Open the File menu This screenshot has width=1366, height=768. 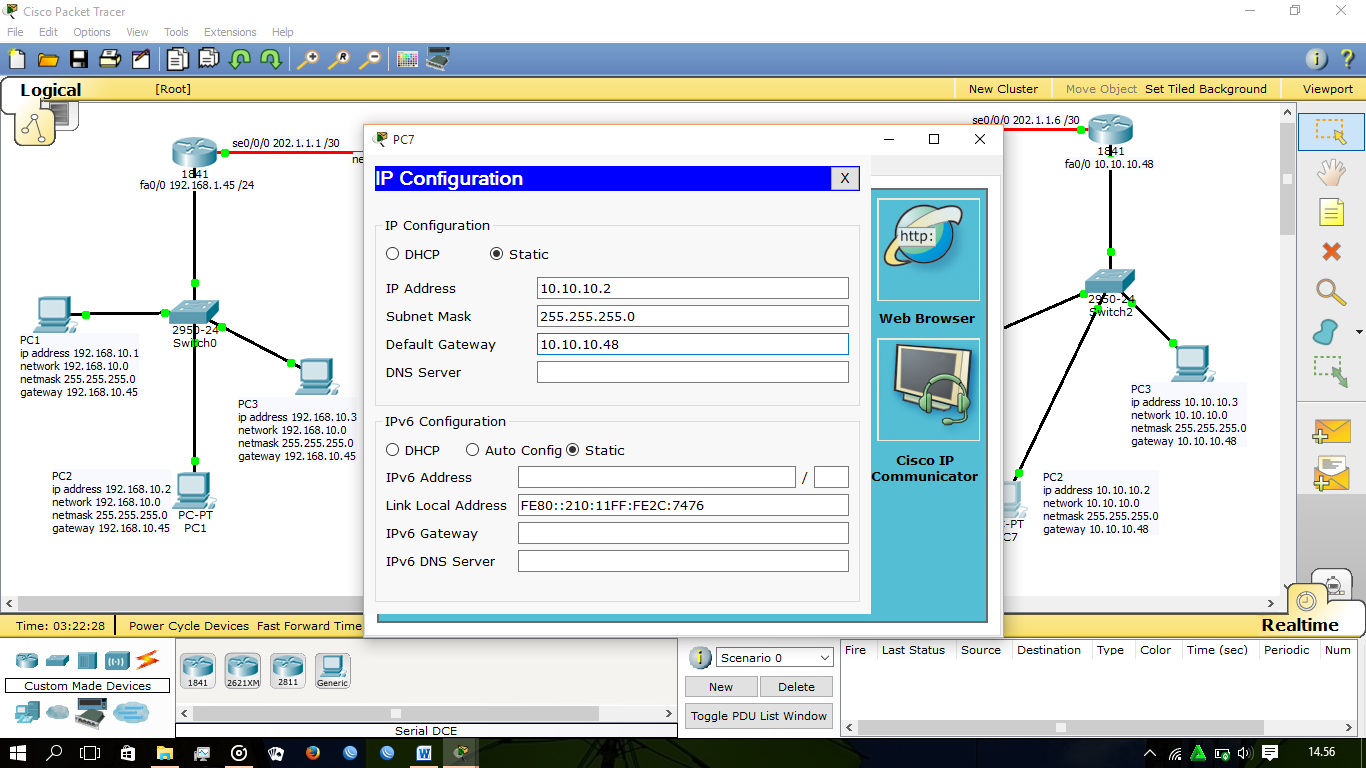click(x=15, y=32)
